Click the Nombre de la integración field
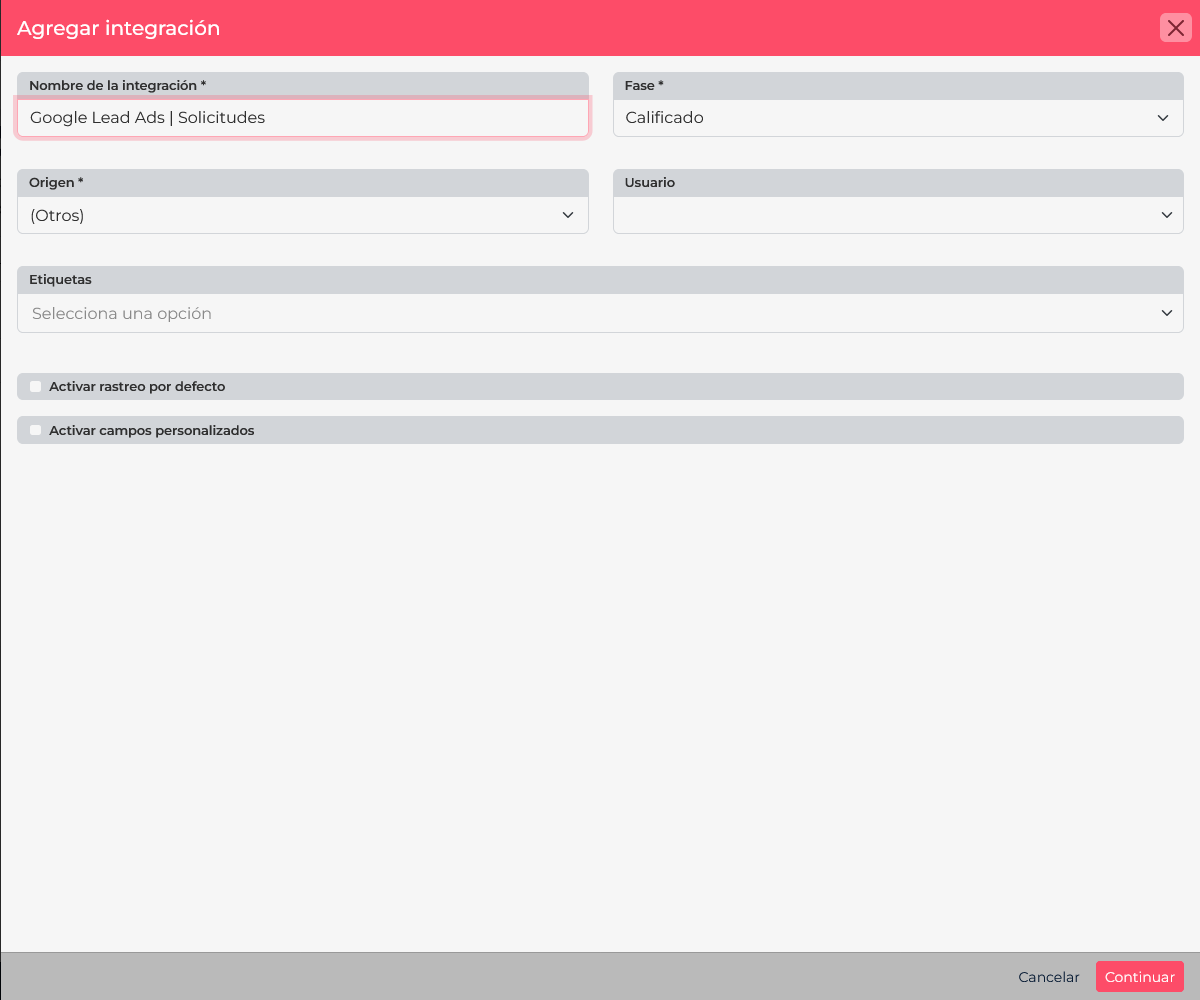Screen dimensions: 1200x1000 303,118
